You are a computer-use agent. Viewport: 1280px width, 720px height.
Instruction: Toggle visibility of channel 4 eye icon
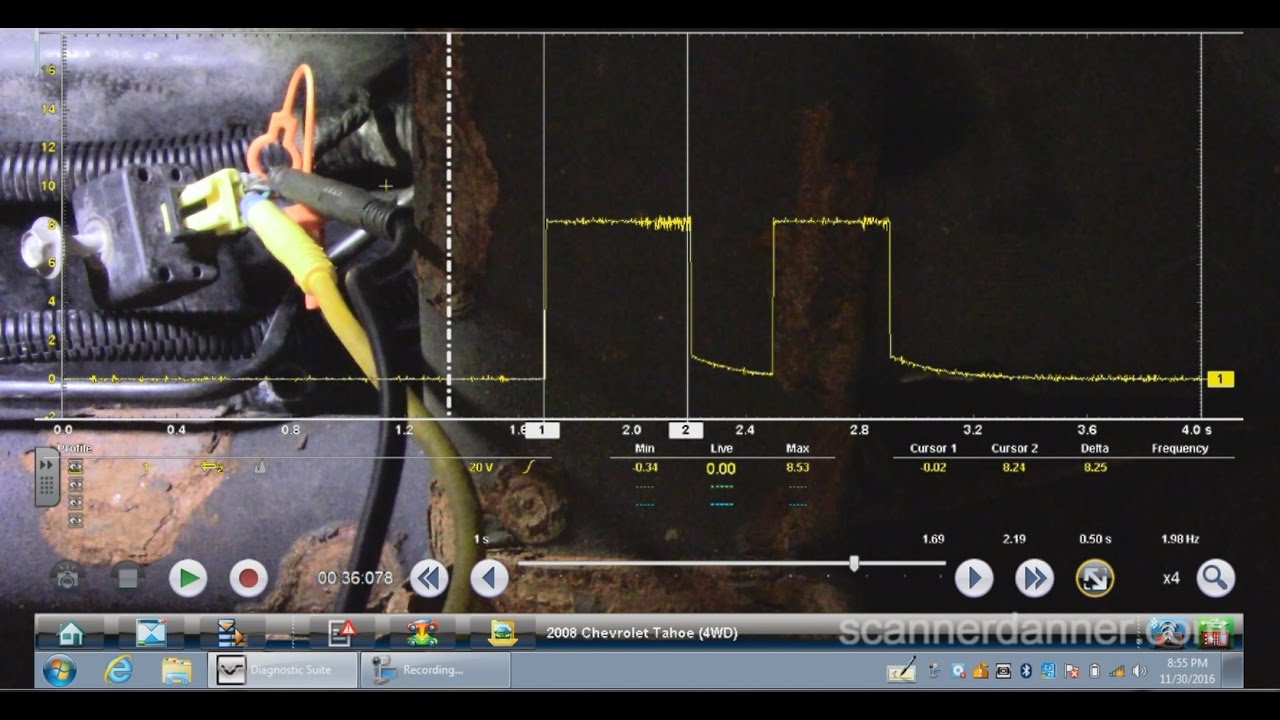75,520
